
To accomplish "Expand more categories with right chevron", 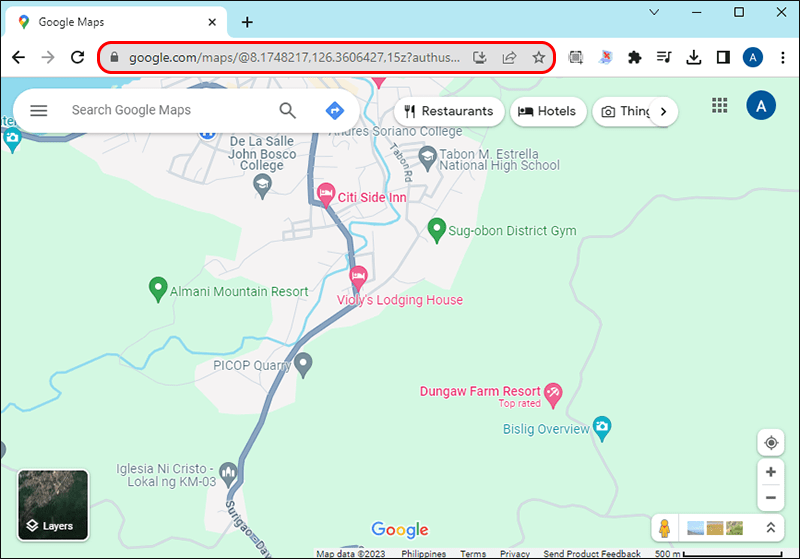I will coord(663,111).
